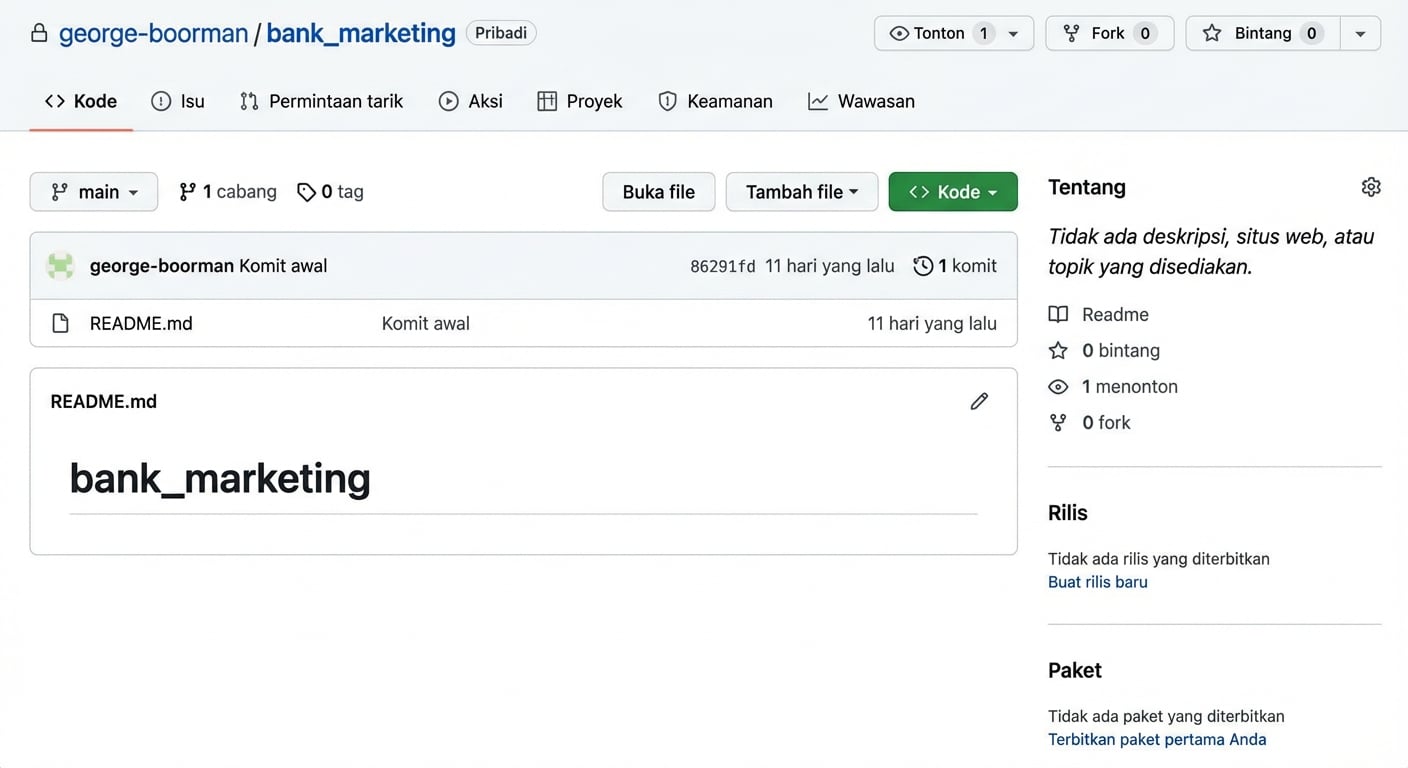This screenshot has height=768, width=1408.
Task: Open george-boorman author link in commit bar
Action: pos(162,266)
